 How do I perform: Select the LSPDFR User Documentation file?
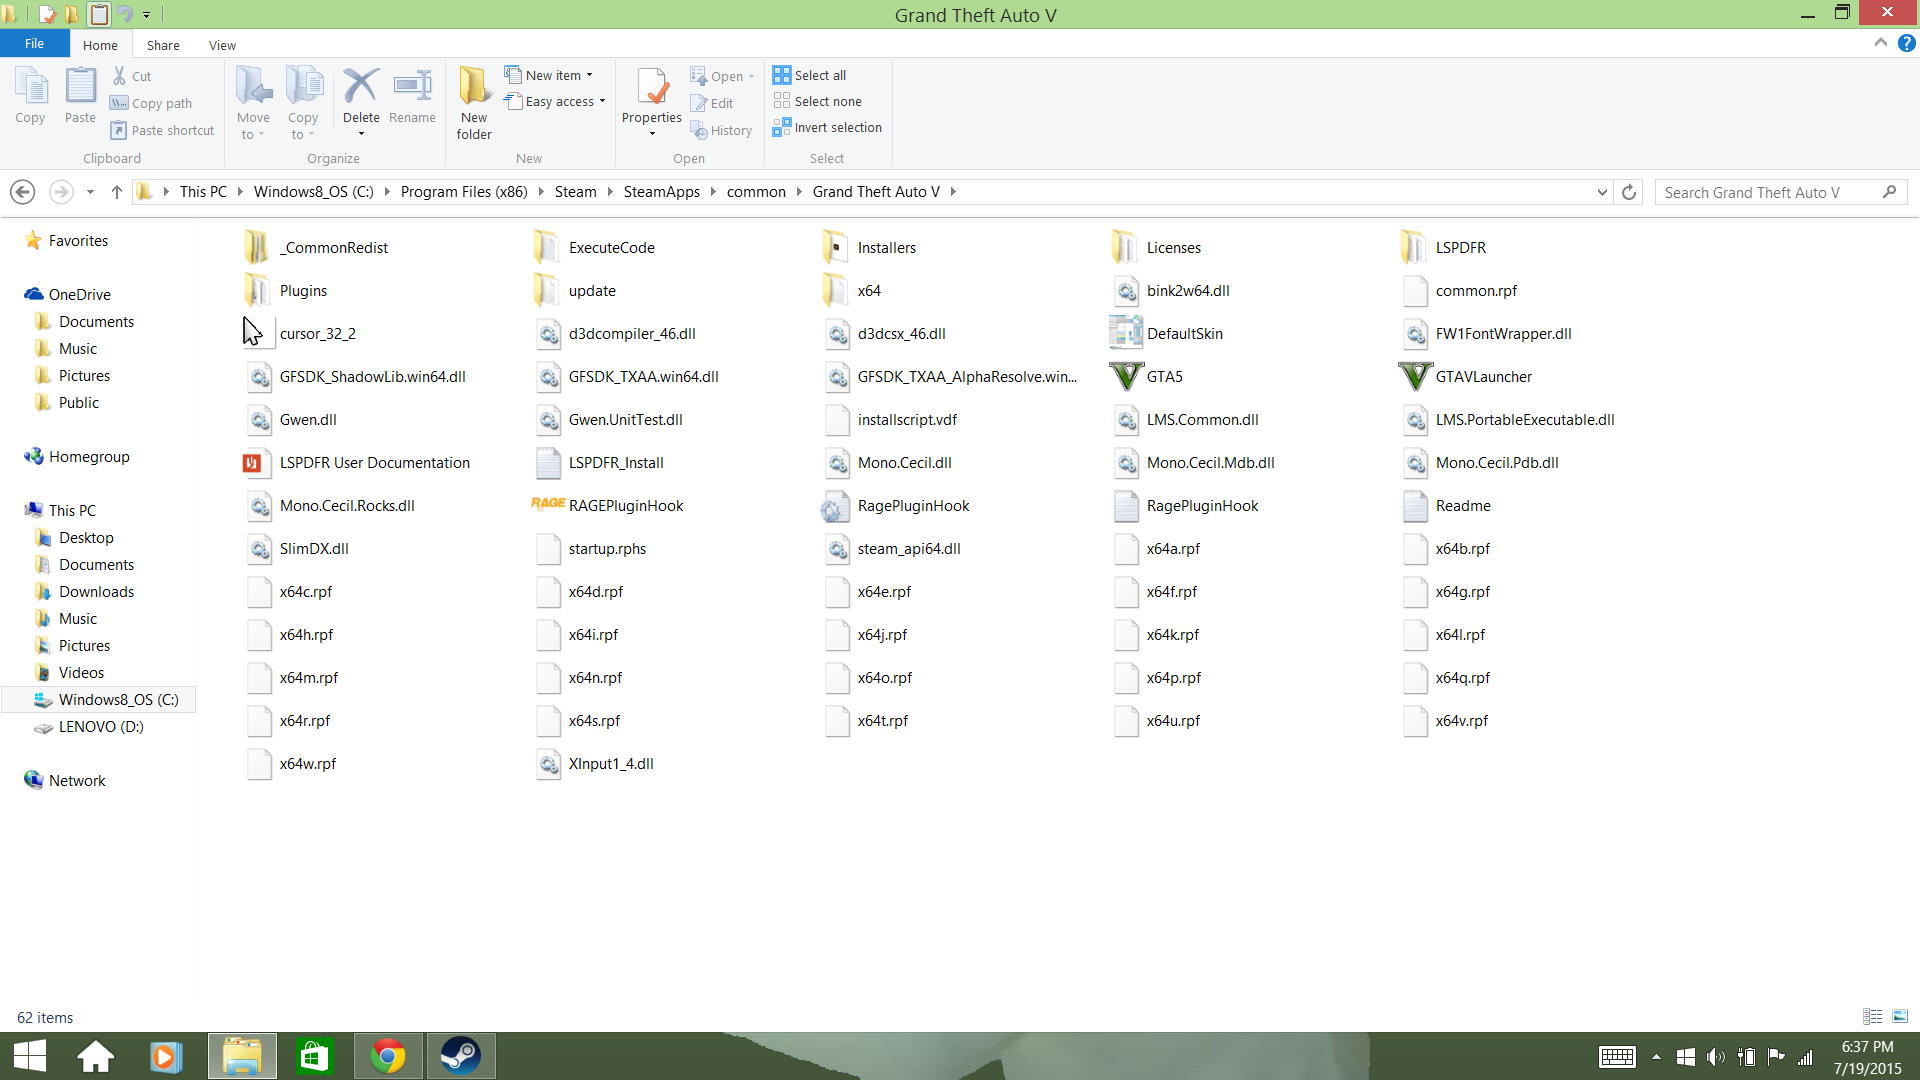[x=374, y=463]
